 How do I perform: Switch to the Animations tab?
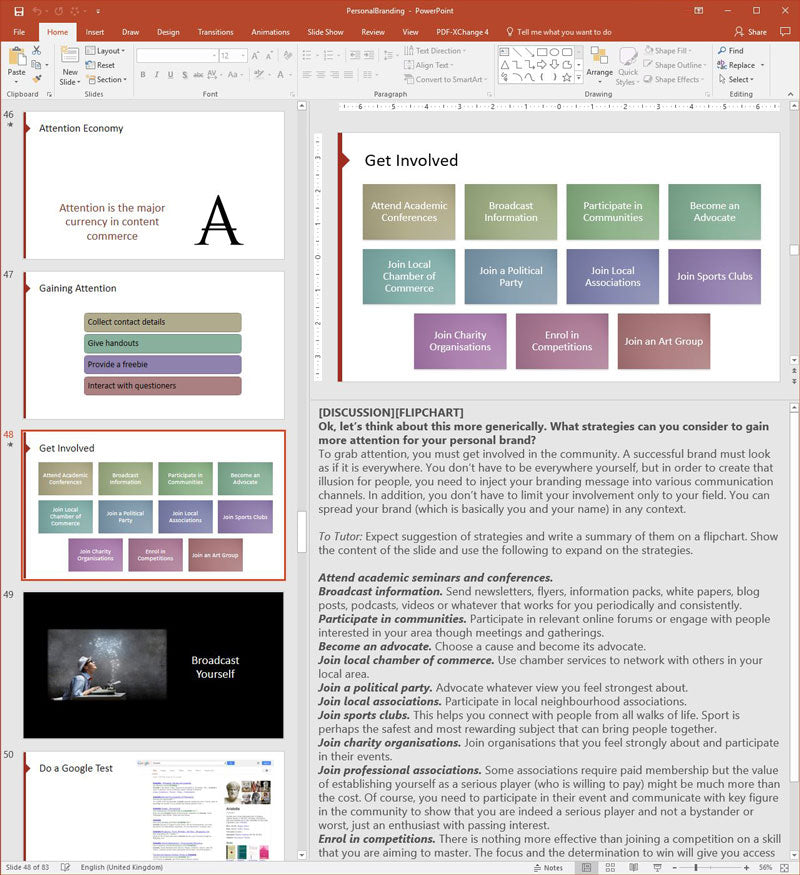point(270,32)
